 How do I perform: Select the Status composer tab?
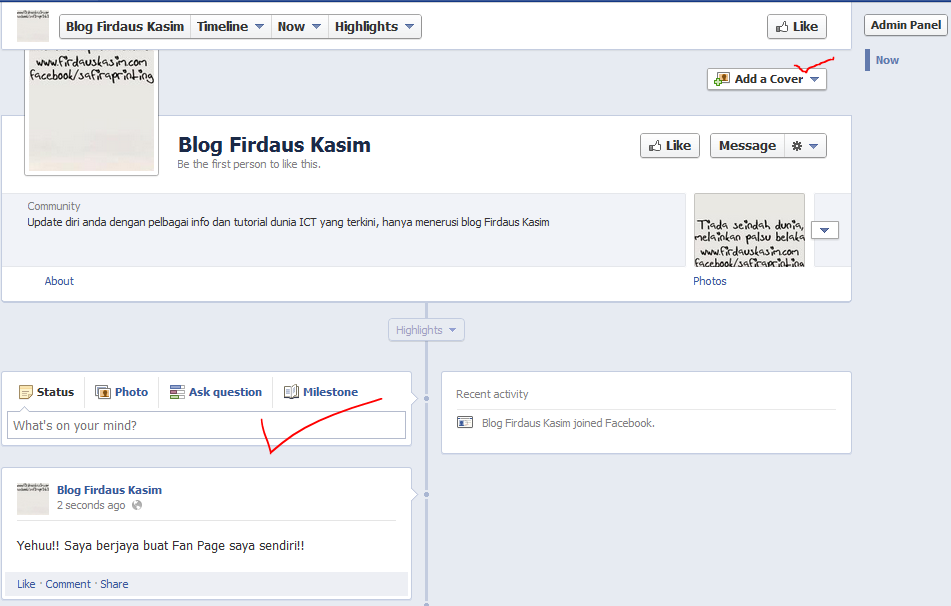point(47,392)
